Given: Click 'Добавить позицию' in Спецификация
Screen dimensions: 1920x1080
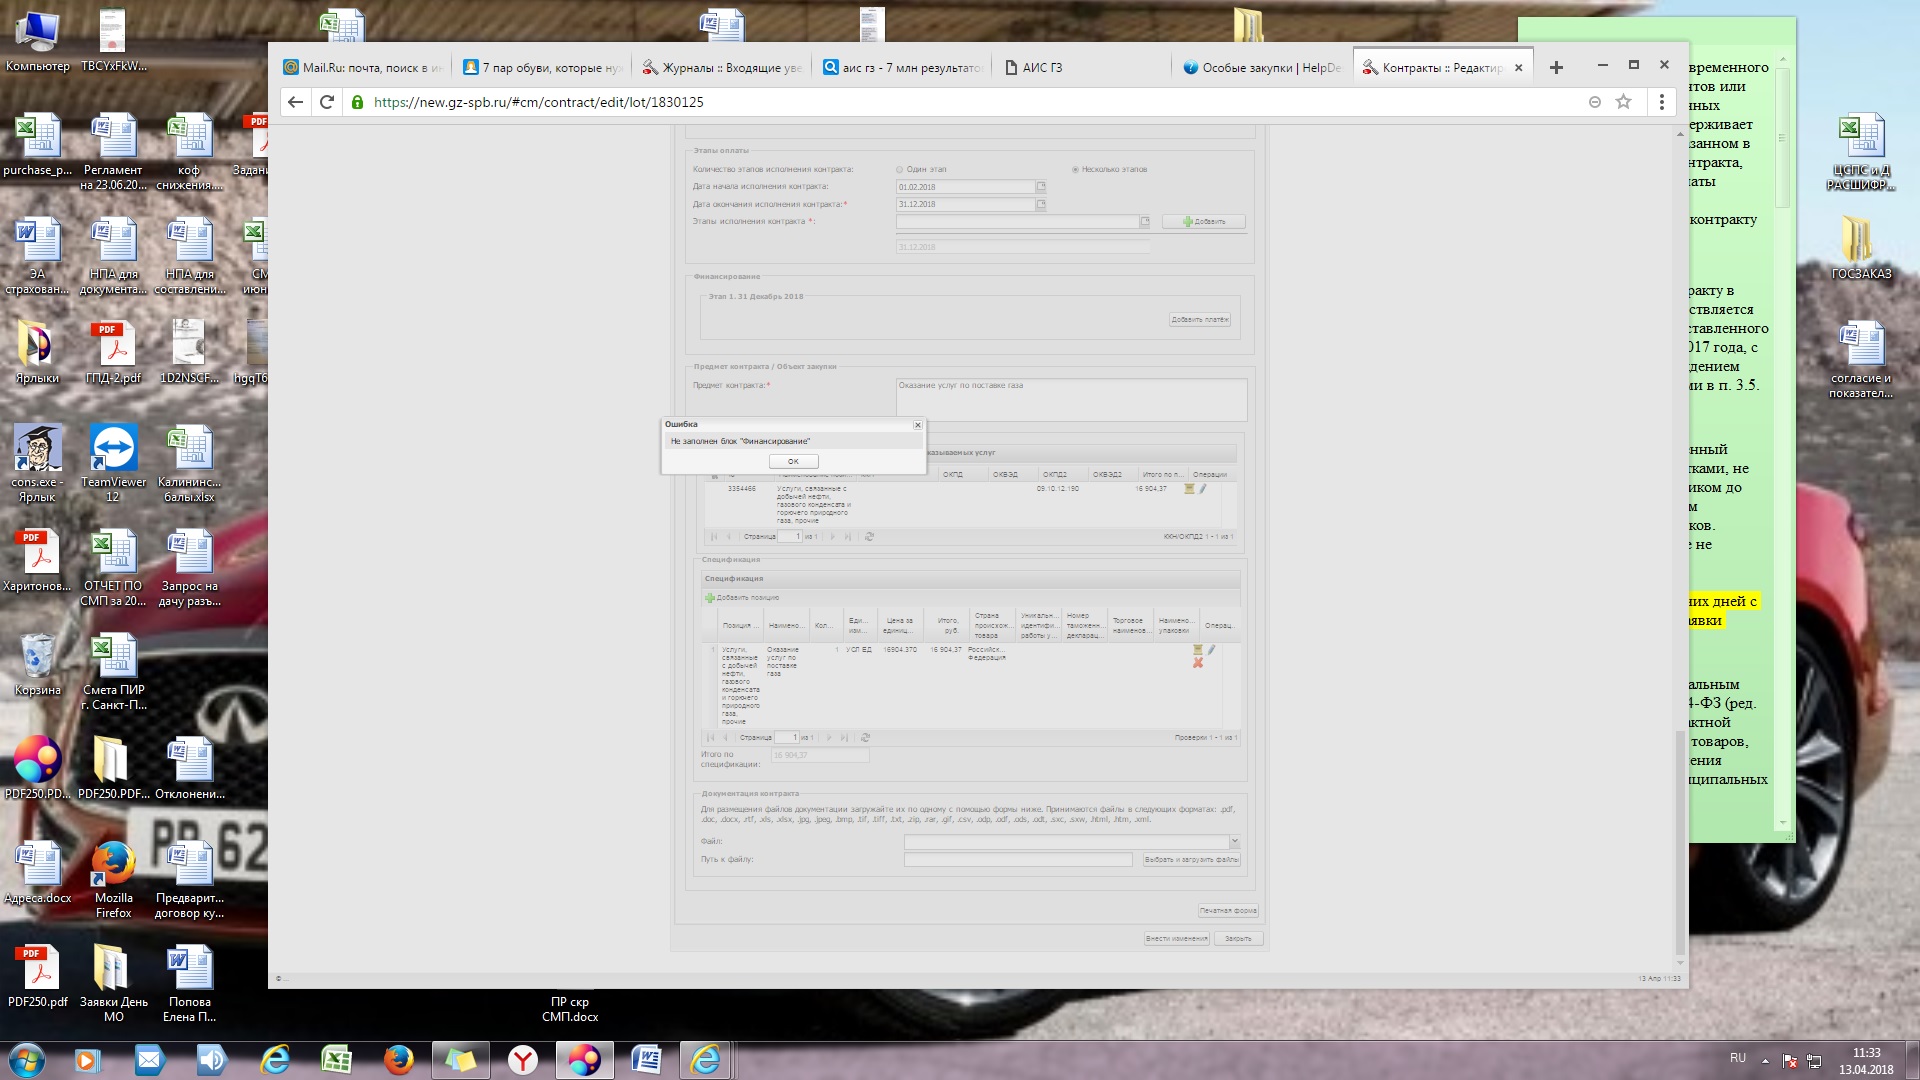Looking at the screenshot, I should coord(742,598).
